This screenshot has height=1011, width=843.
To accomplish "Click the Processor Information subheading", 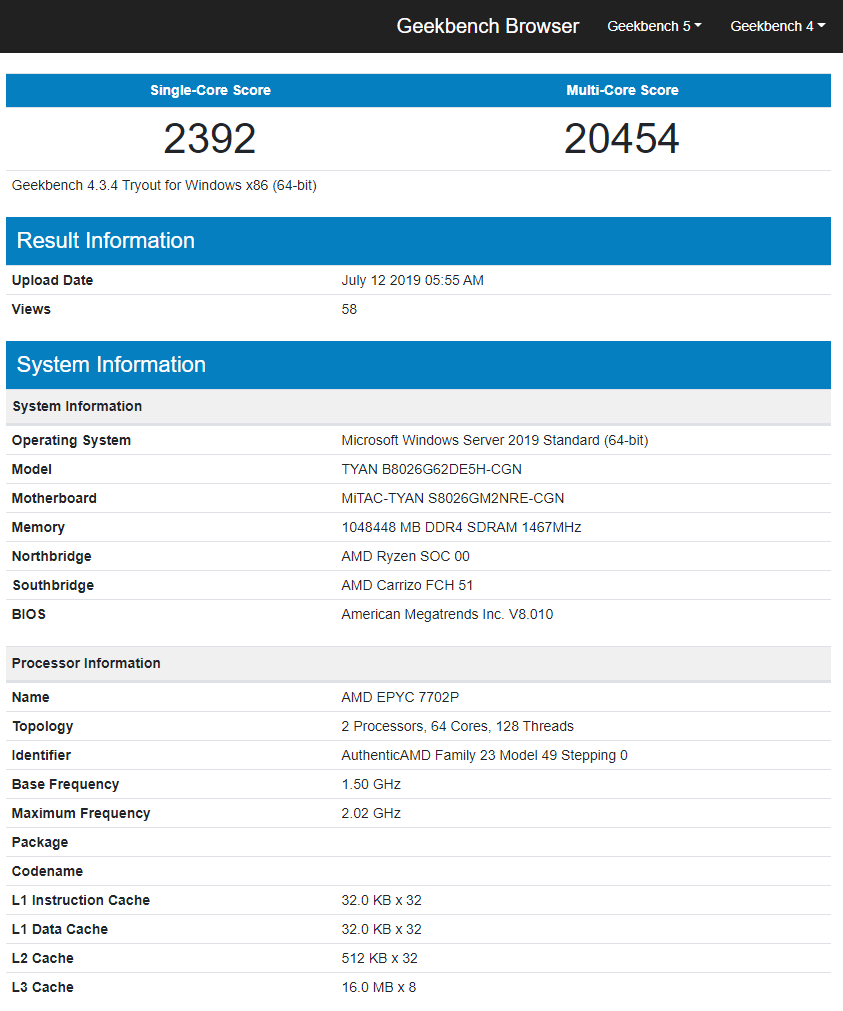I will [418, 663].
